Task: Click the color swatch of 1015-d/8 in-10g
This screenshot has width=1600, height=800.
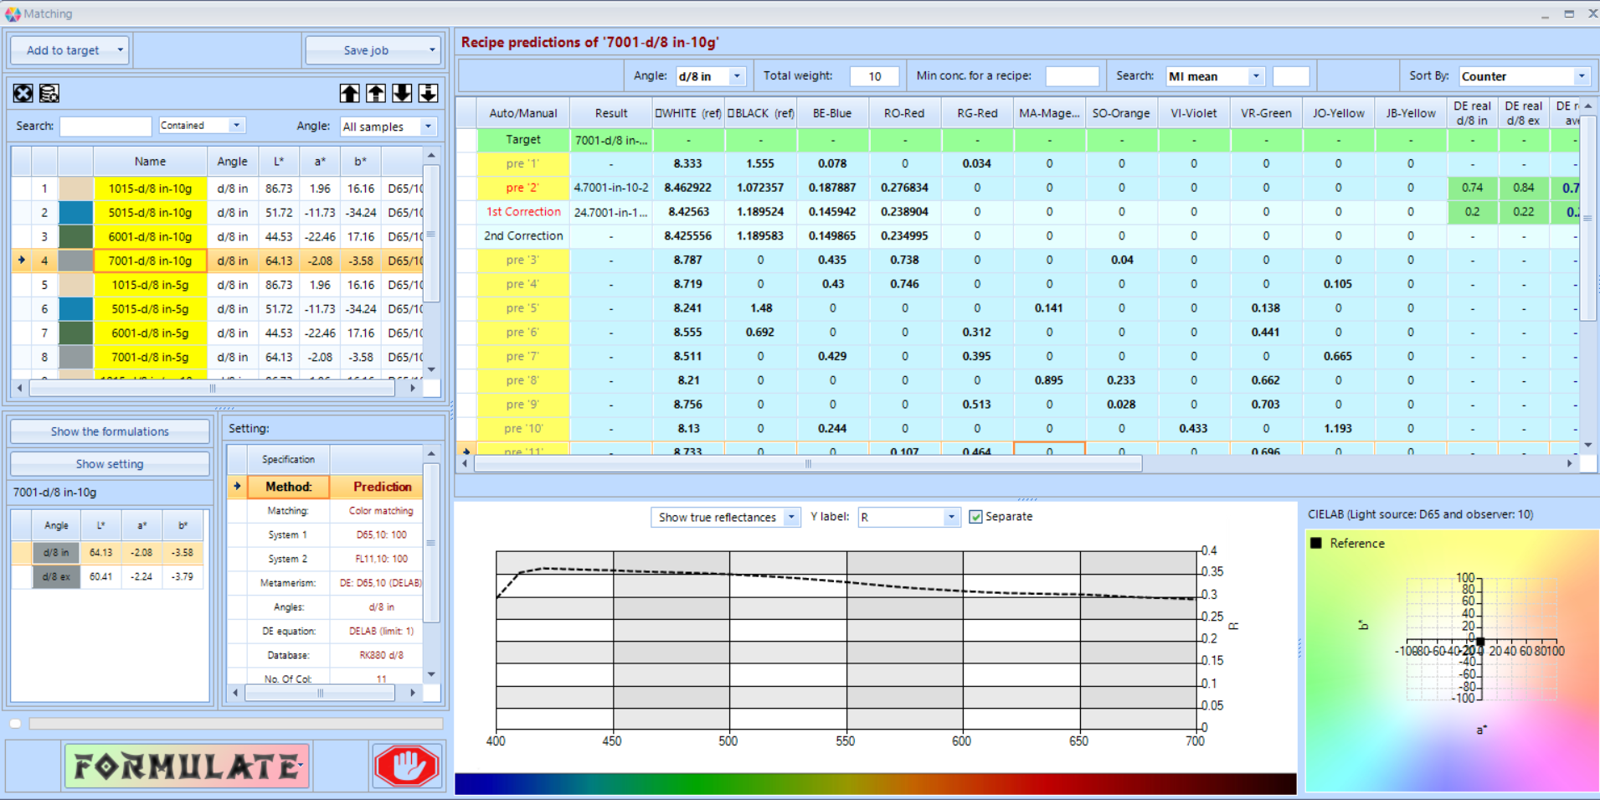Action: [x=76, y=188]
